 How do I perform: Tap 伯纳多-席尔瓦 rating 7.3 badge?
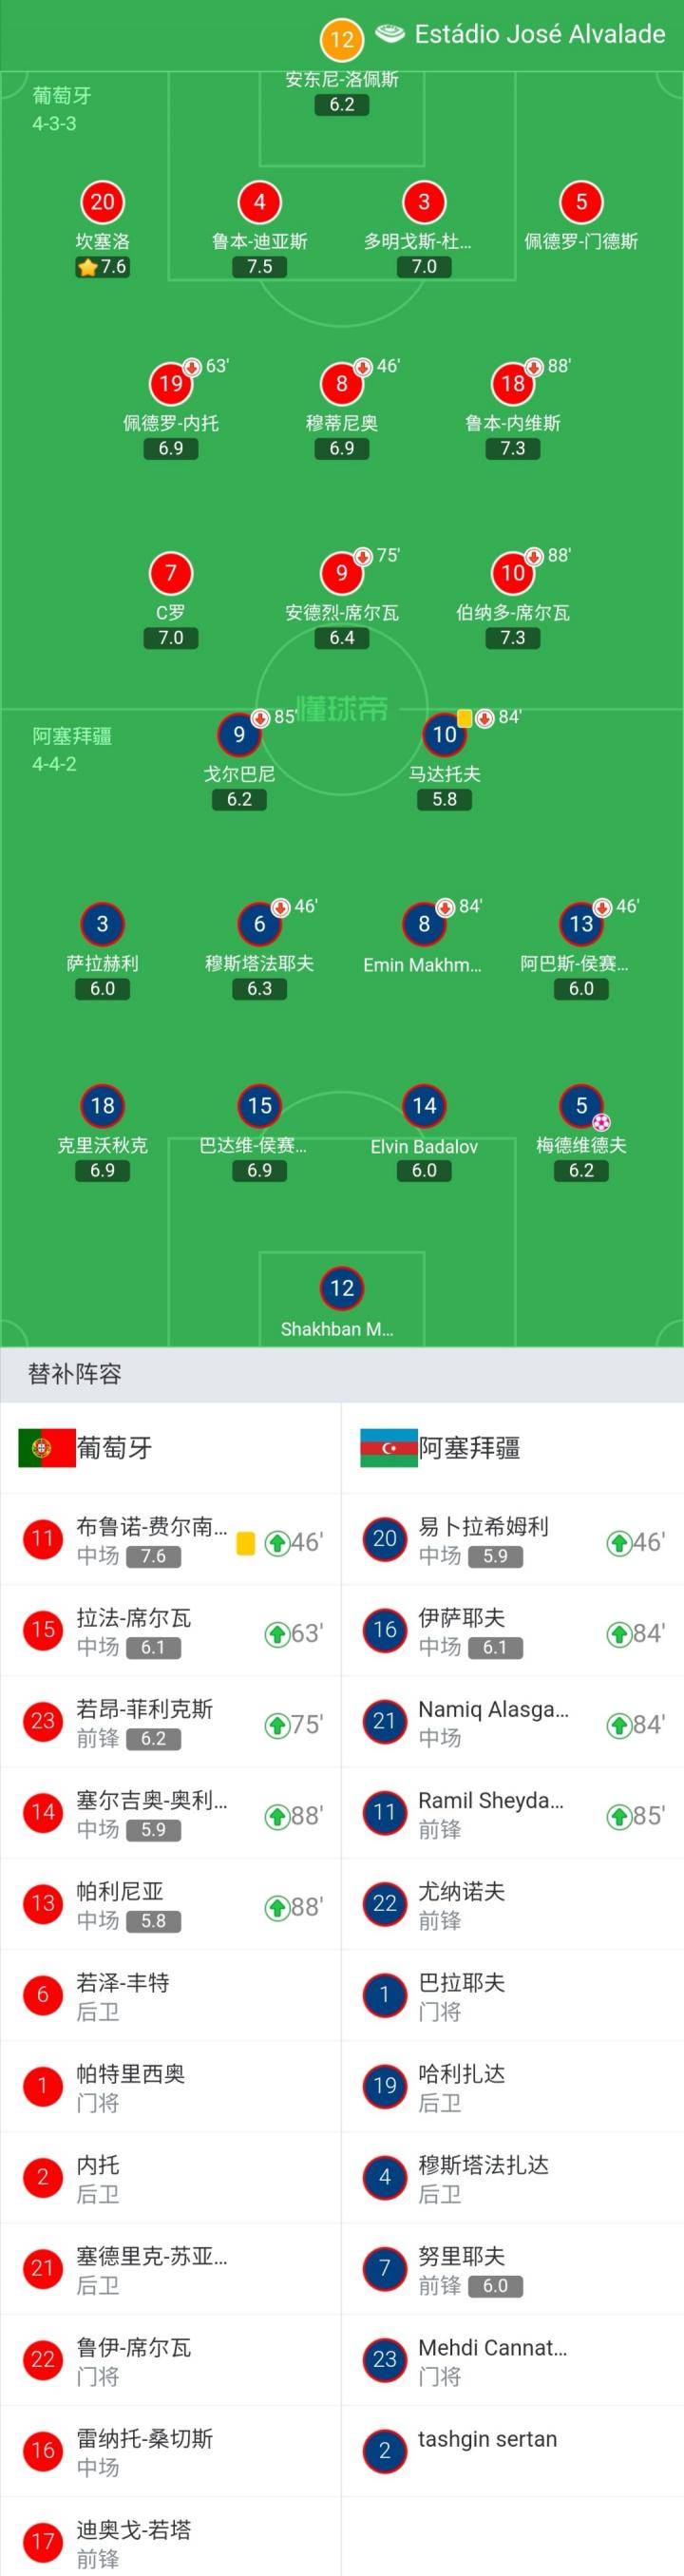coord(513,638)
